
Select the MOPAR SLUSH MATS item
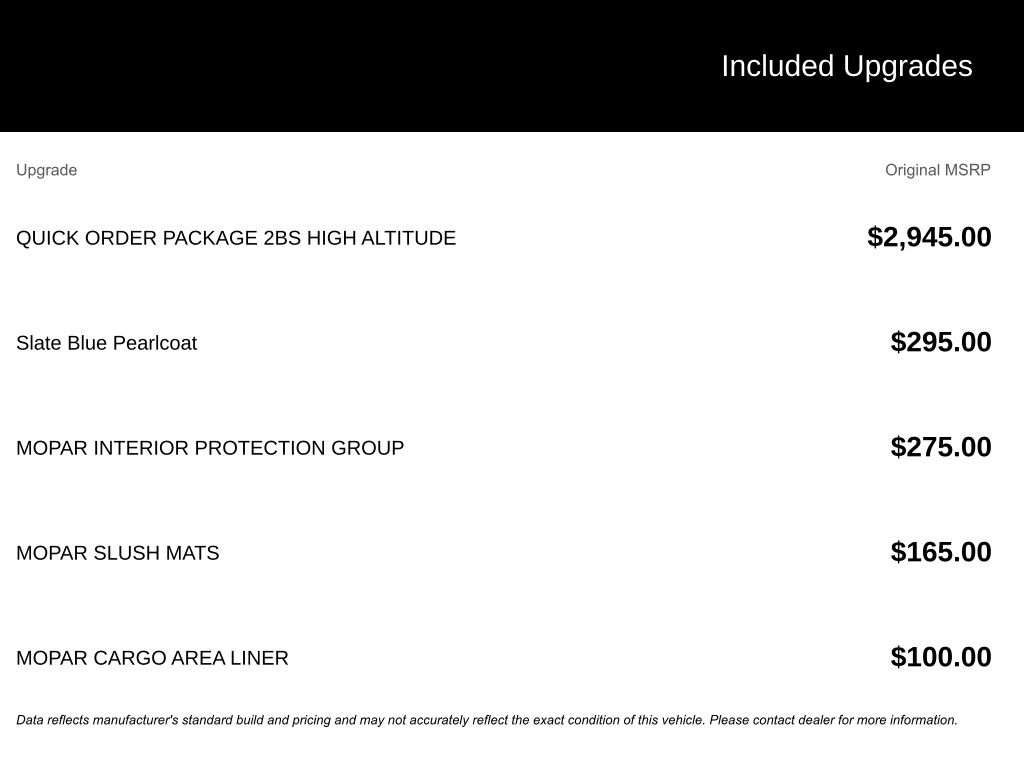(118, 553)
